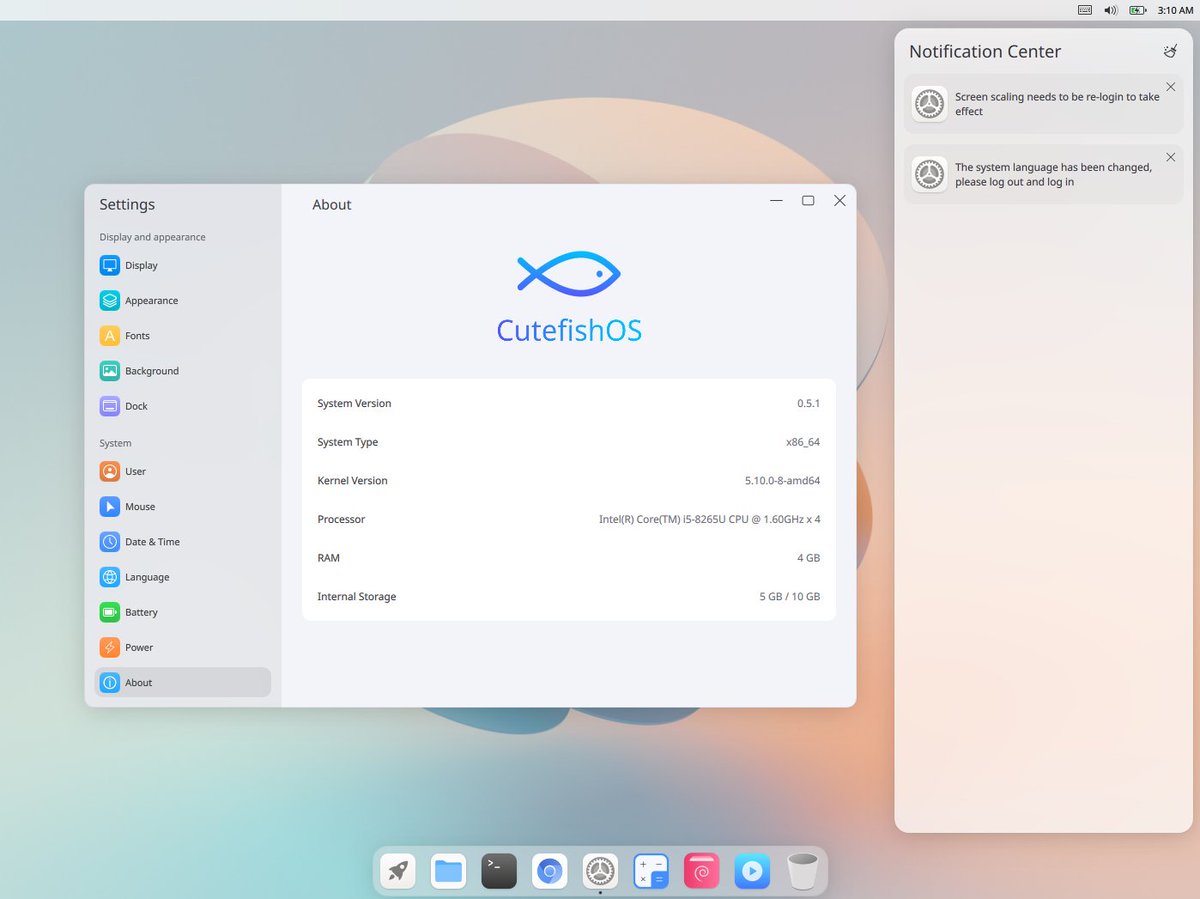Click the keyboard icon in top bar
The width and height of the screenshot is (1200, 899).
1085,10
